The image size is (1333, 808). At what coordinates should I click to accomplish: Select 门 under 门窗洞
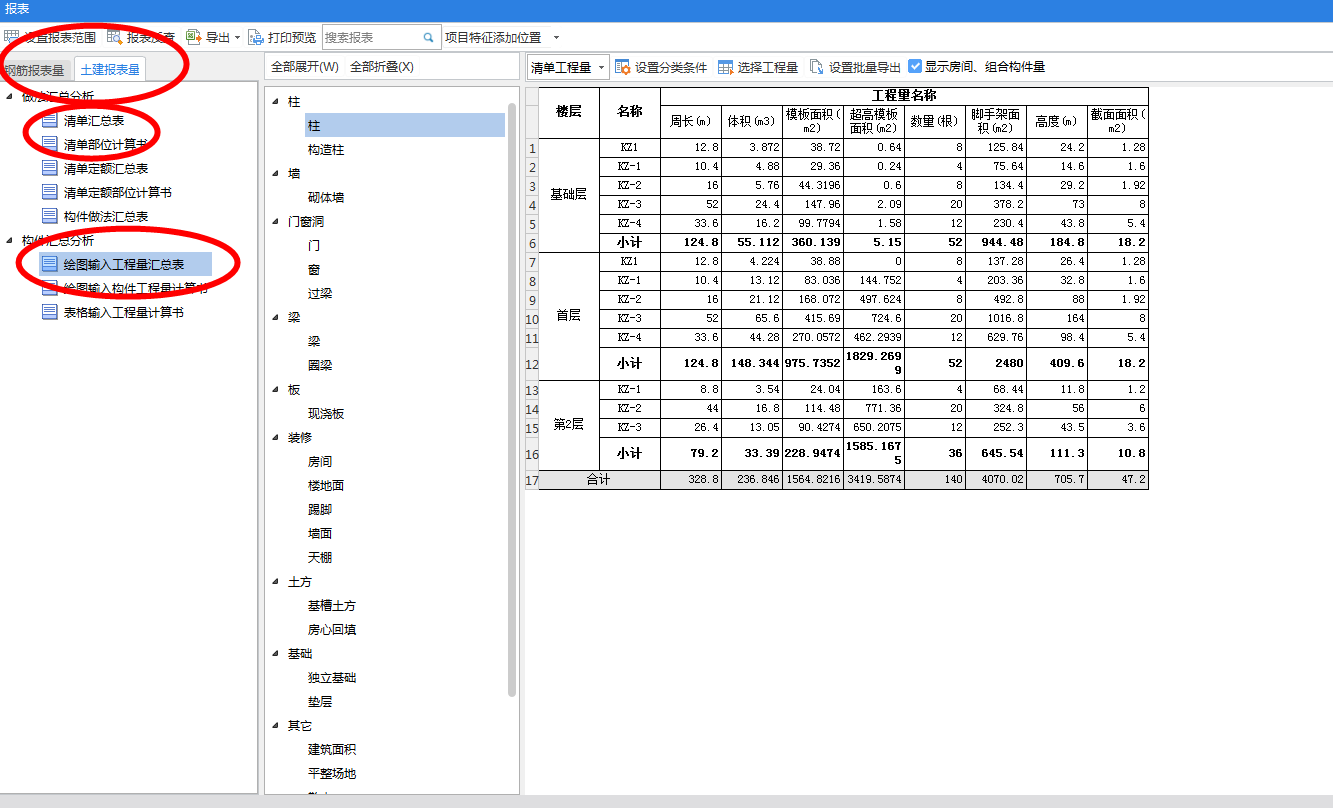point(314,245)
